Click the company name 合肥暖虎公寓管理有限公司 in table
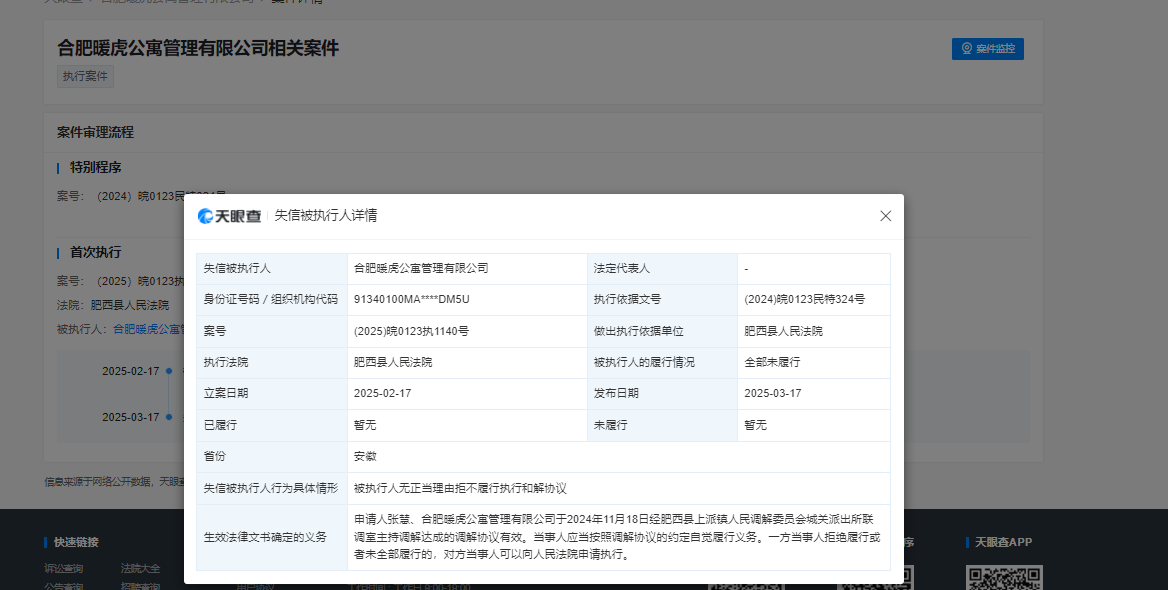Viewport: 1168px width, 590px height. coord(421,268)
